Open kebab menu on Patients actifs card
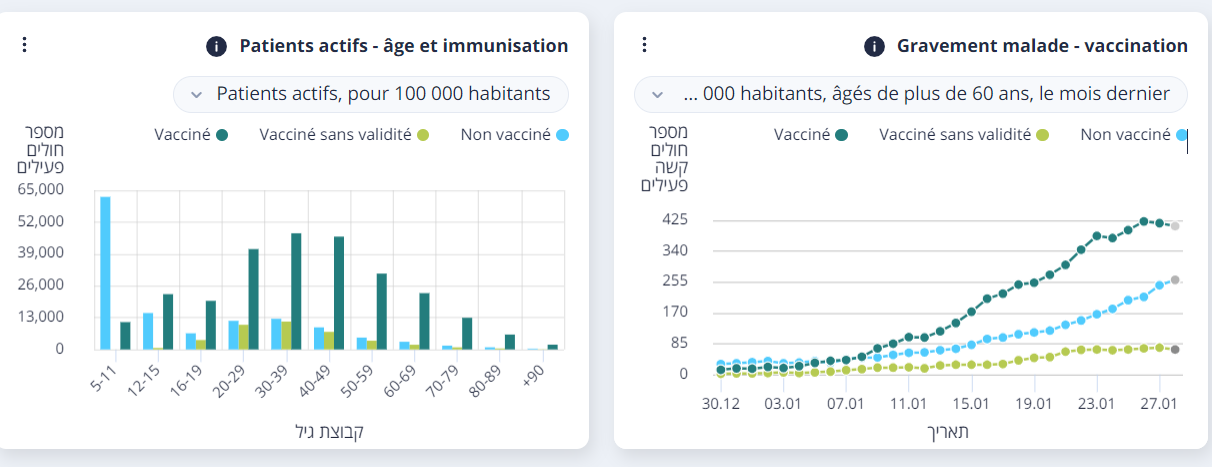The width and height of the screenshot is (1212, 467). [25, 44]
